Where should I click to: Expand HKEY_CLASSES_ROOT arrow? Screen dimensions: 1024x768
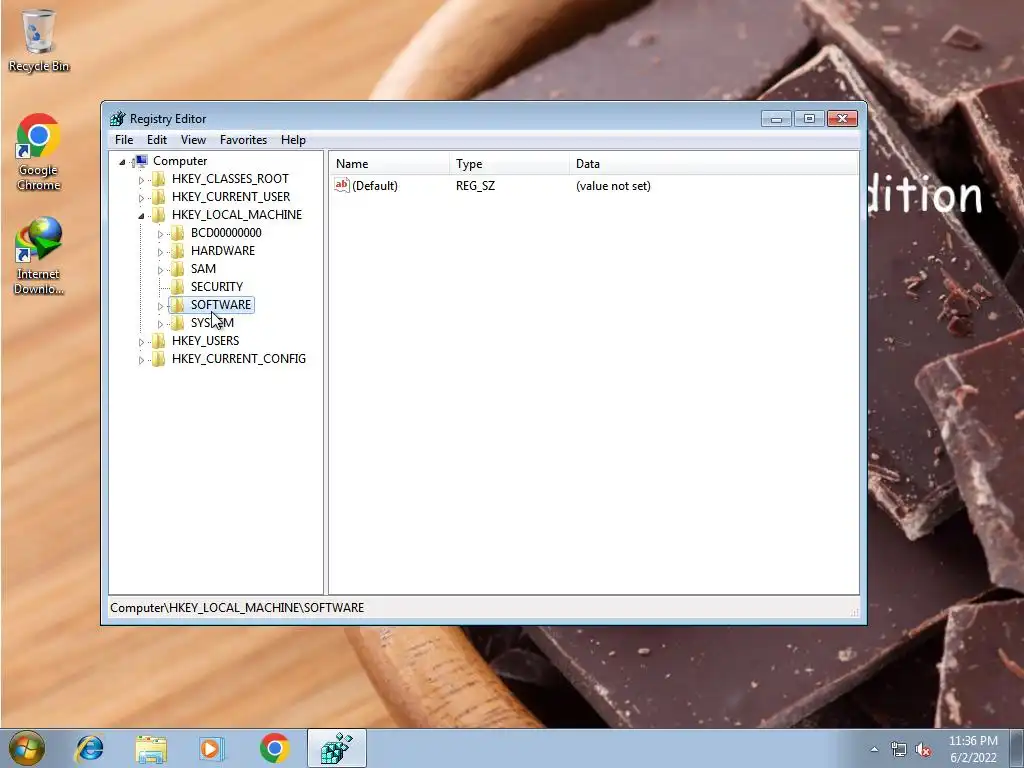(x=141, y=180)
